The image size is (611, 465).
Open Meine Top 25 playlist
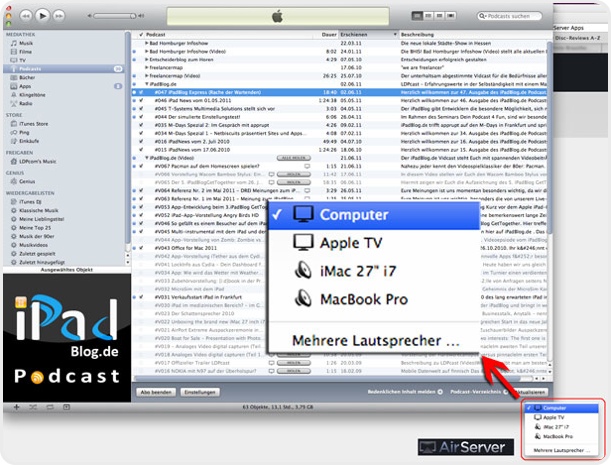click(x=35, y=228)
